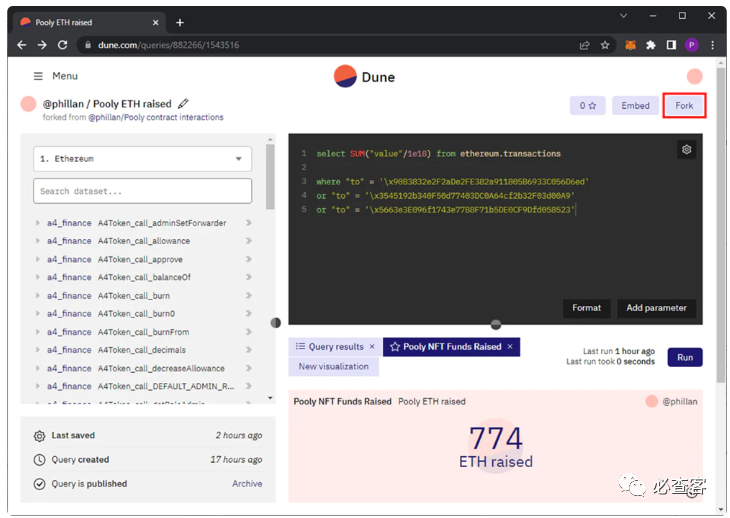
Task: Open Chrome profile avatar P
Action: [691, 45]
